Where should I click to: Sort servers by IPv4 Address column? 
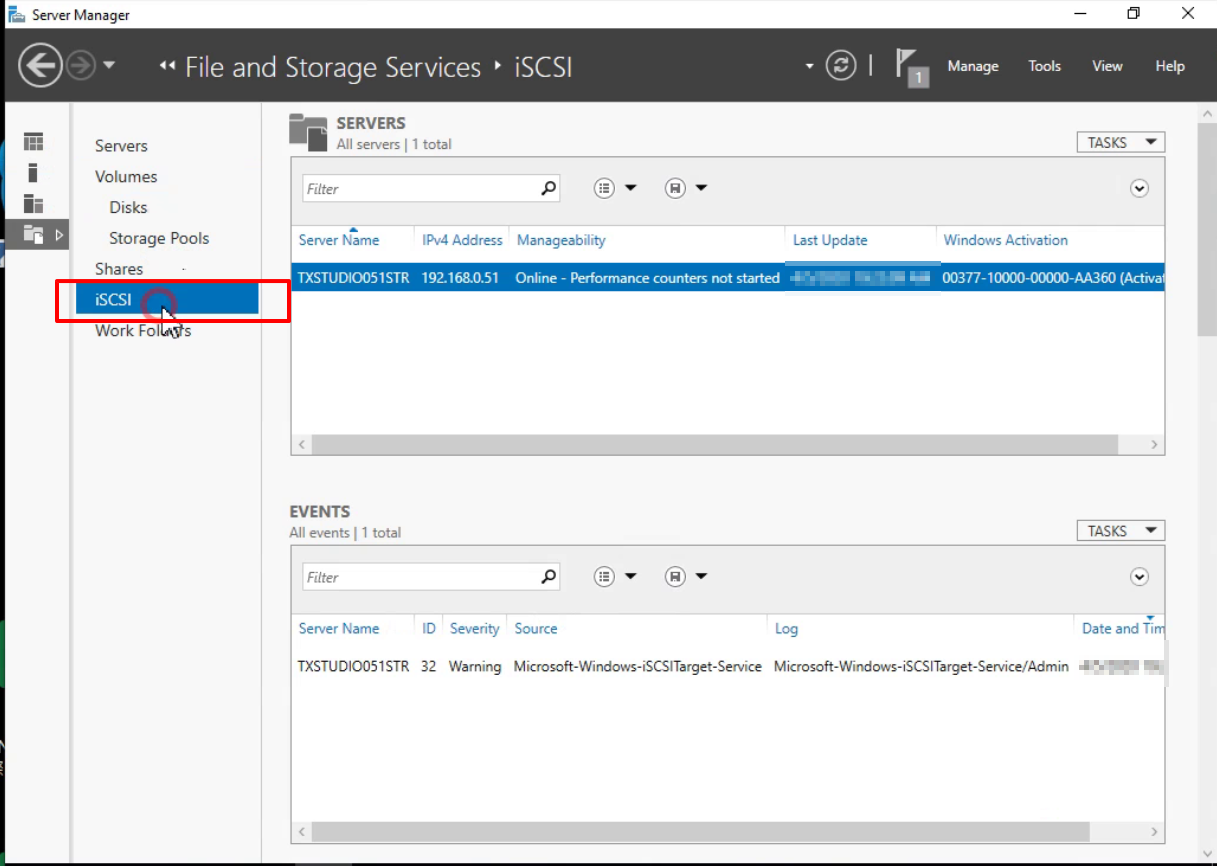[462, 240]
